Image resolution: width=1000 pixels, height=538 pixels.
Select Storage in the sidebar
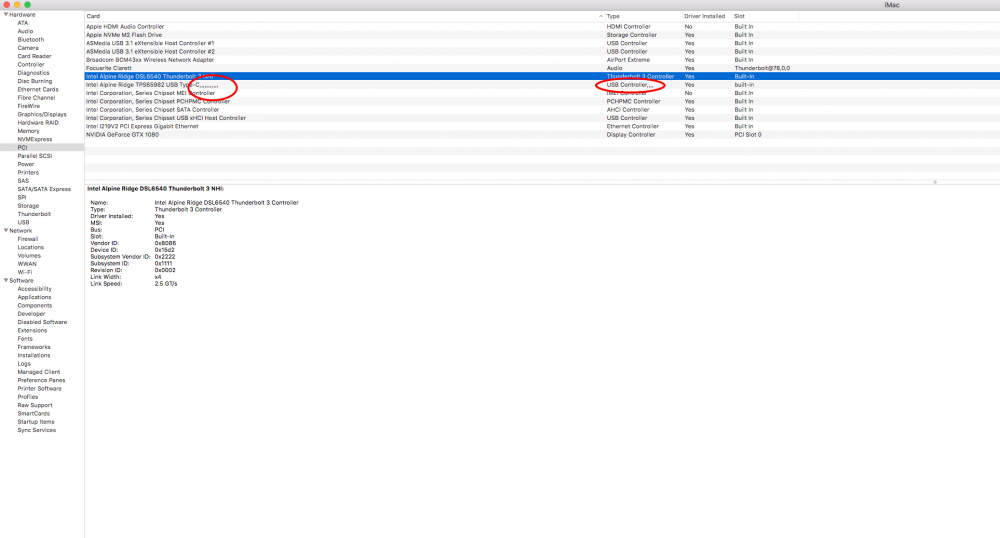coord(28,205)
